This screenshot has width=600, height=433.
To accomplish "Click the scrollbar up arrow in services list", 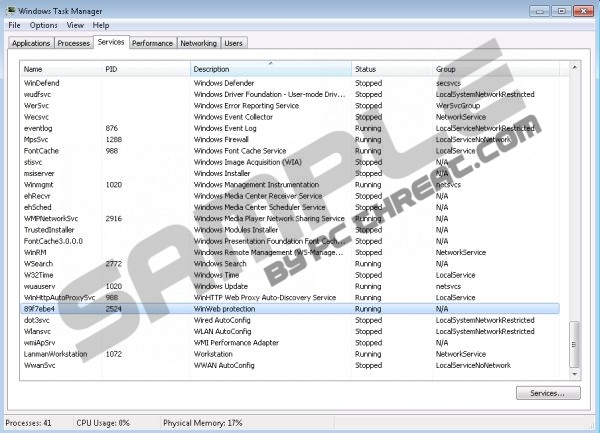I will [x=573, y=67].
